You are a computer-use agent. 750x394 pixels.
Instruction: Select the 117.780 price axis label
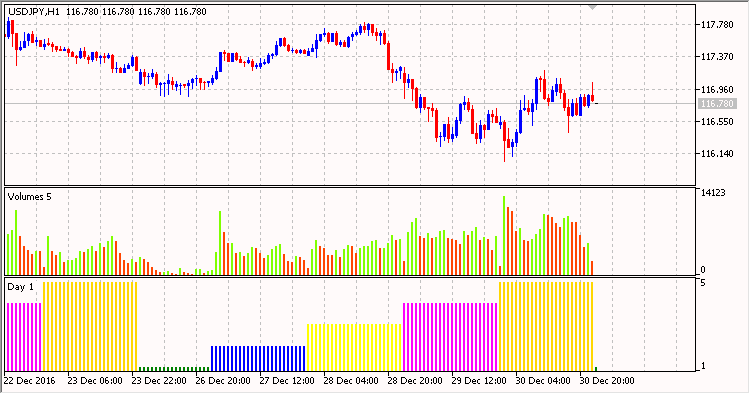[717, 25]
